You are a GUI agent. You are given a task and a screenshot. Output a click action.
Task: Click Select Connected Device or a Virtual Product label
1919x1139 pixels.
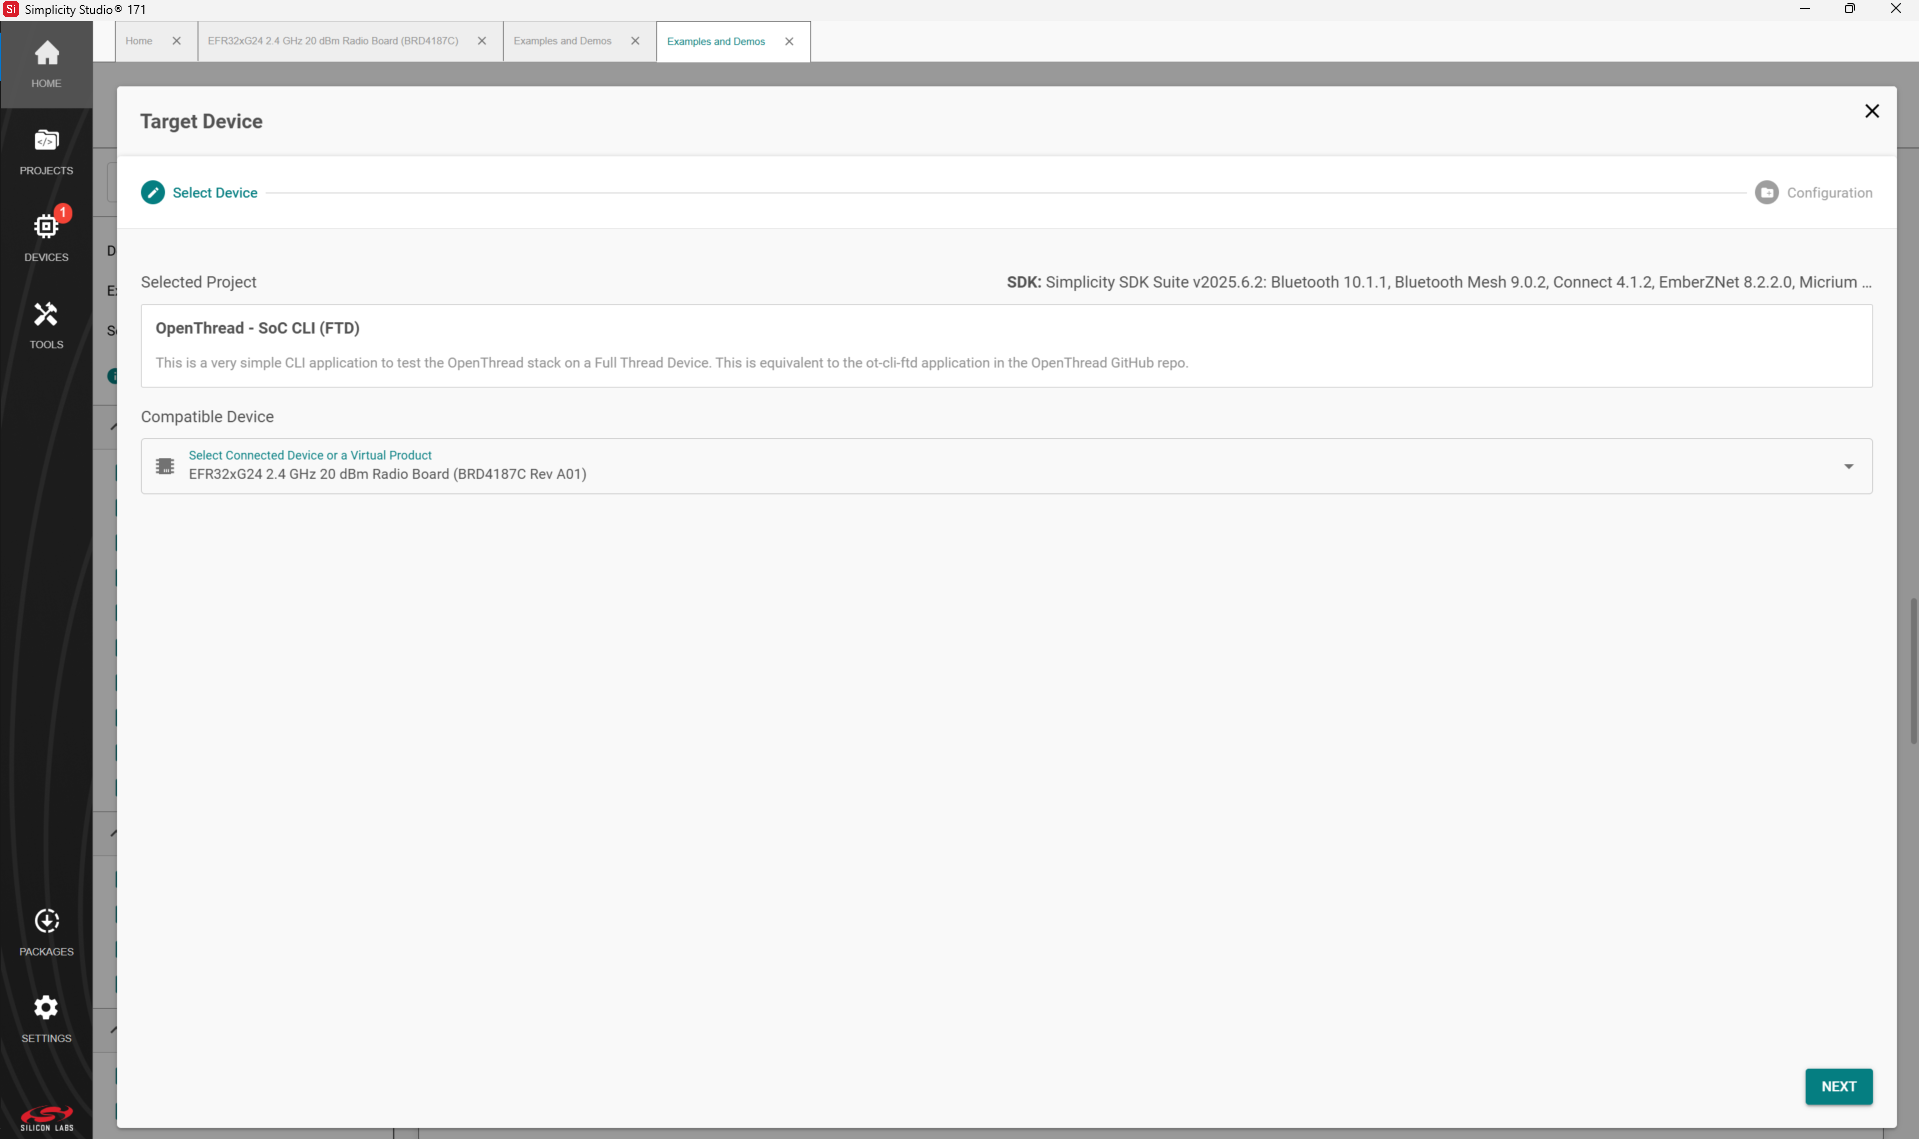[x=310, y=455]
